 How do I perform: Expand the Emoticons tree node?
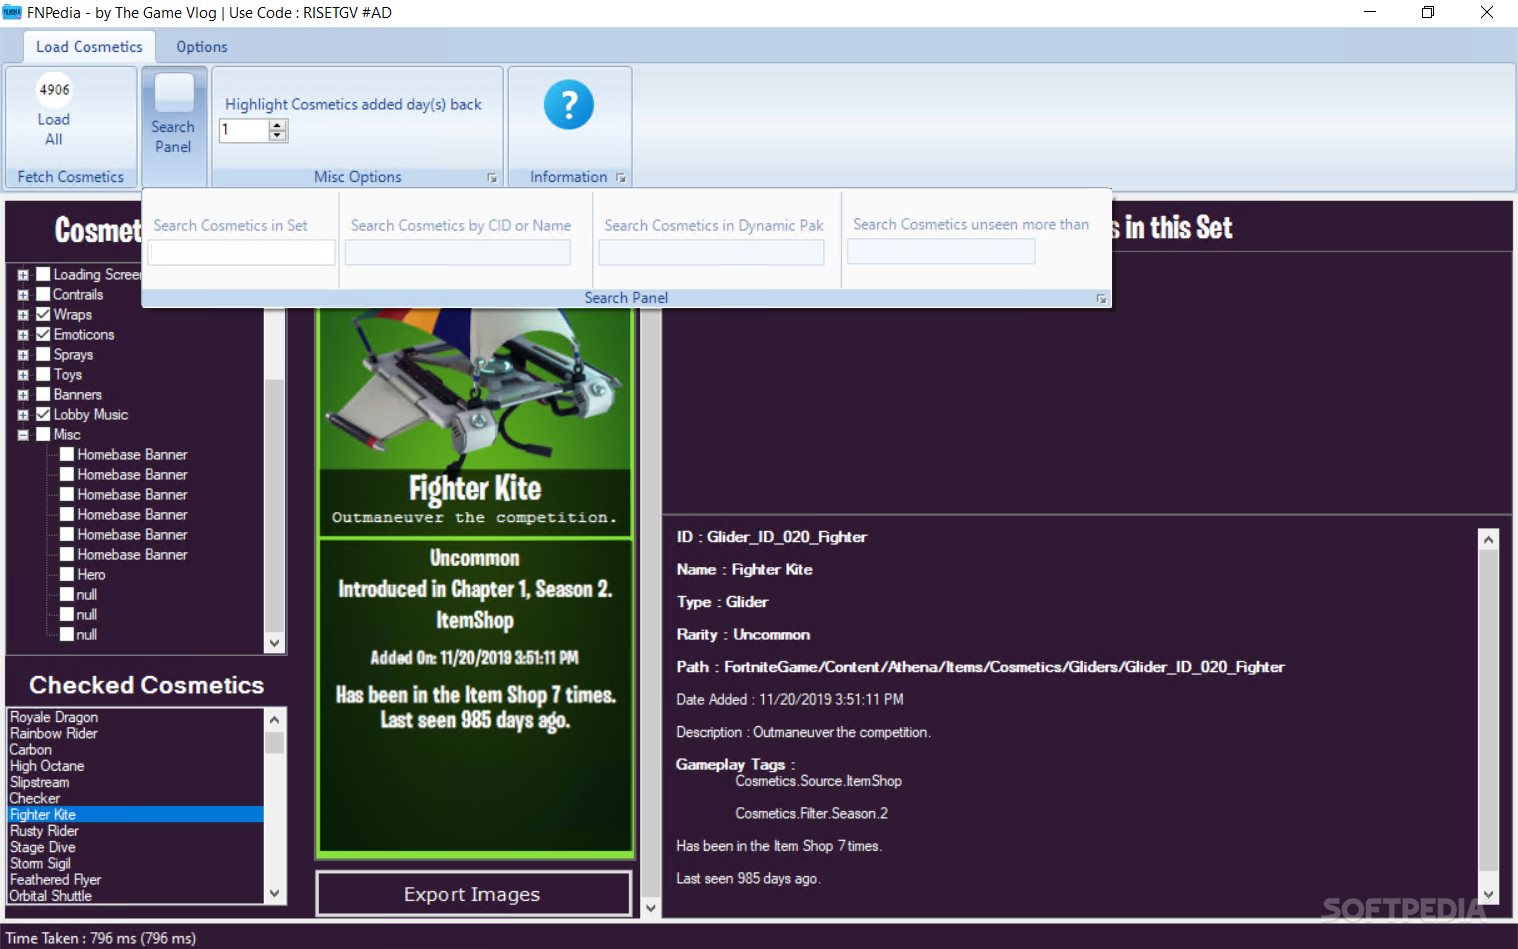point(23,335)
